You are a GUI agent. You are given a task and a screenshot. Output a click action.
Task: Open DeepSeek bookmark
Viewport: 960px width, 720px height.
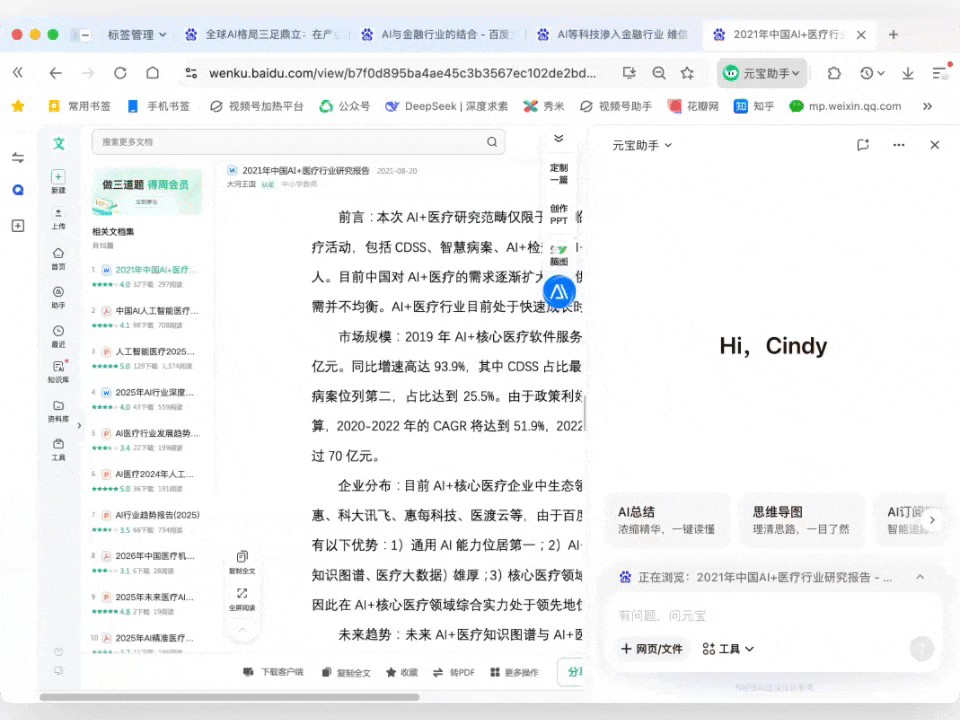click(446, 107)
